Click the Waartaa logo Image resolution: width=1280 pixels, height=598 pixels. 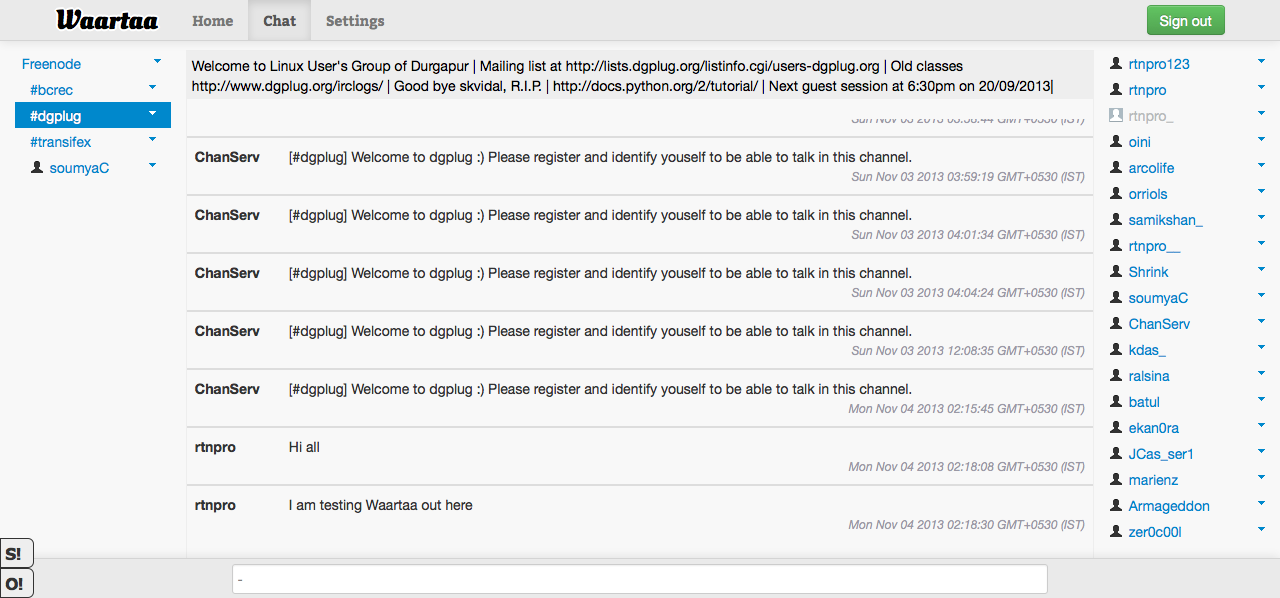click(106, 20)
